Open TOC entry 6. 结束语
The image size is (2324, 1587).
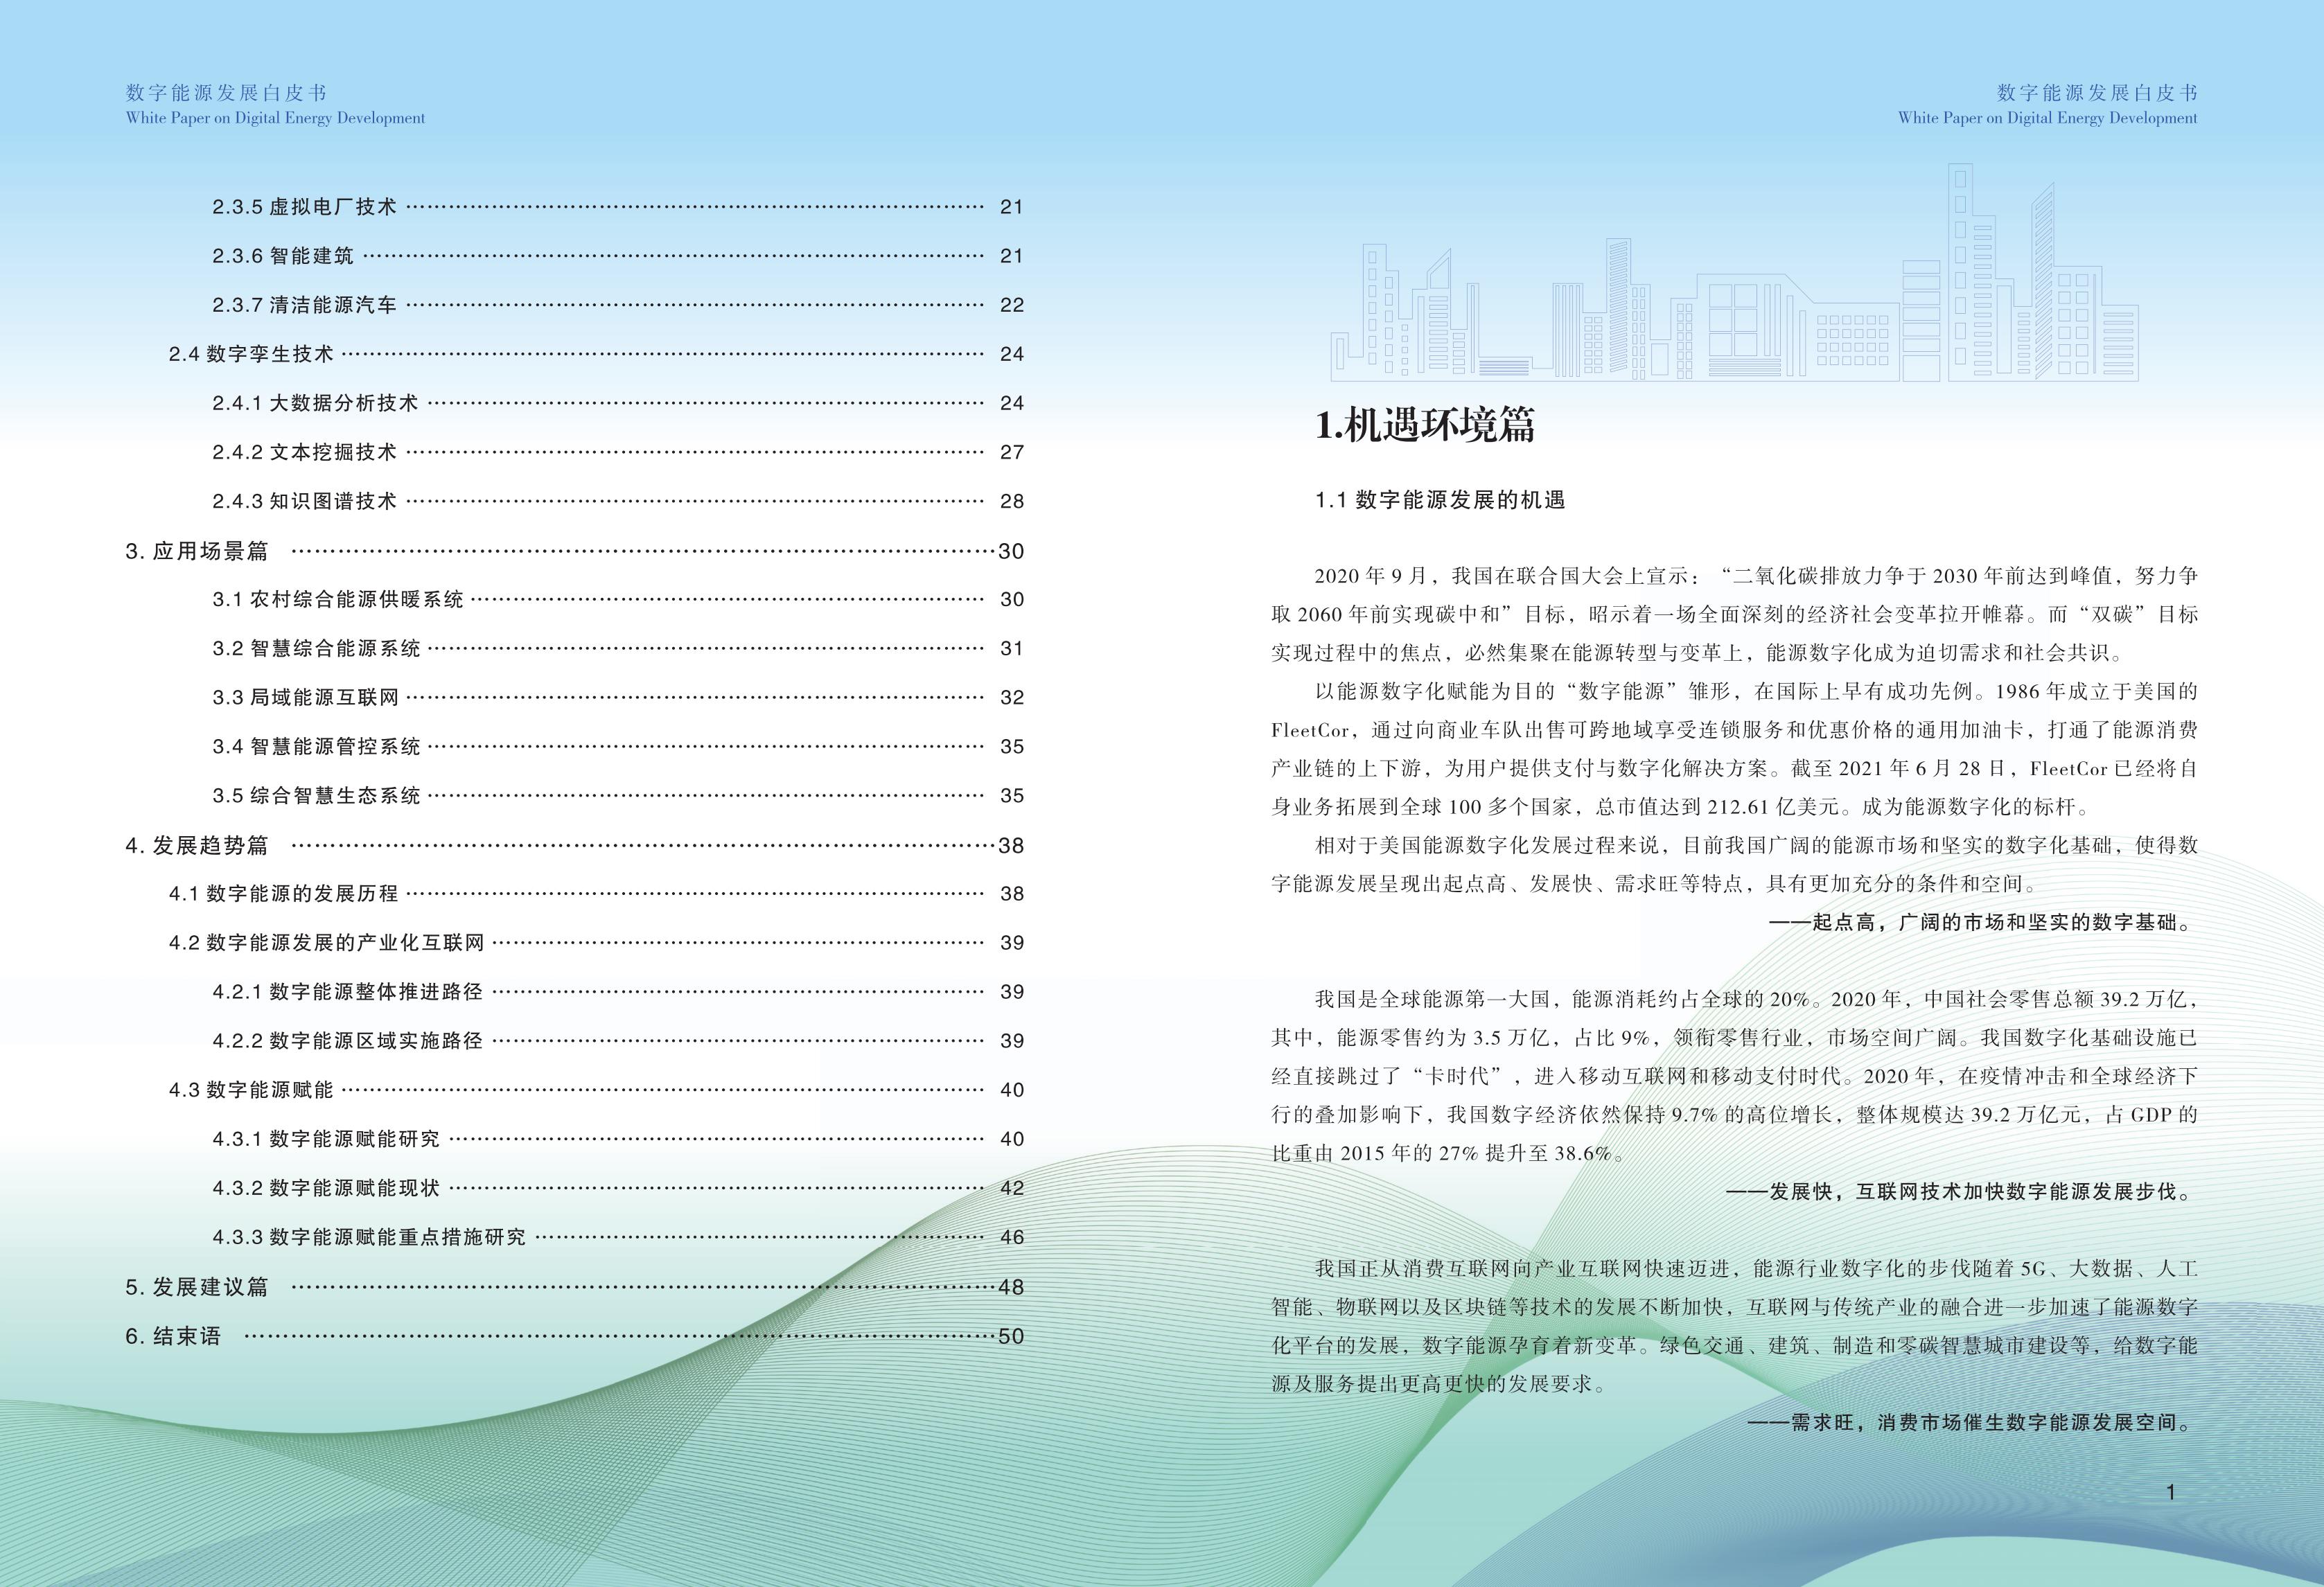tap(173, 1336)
